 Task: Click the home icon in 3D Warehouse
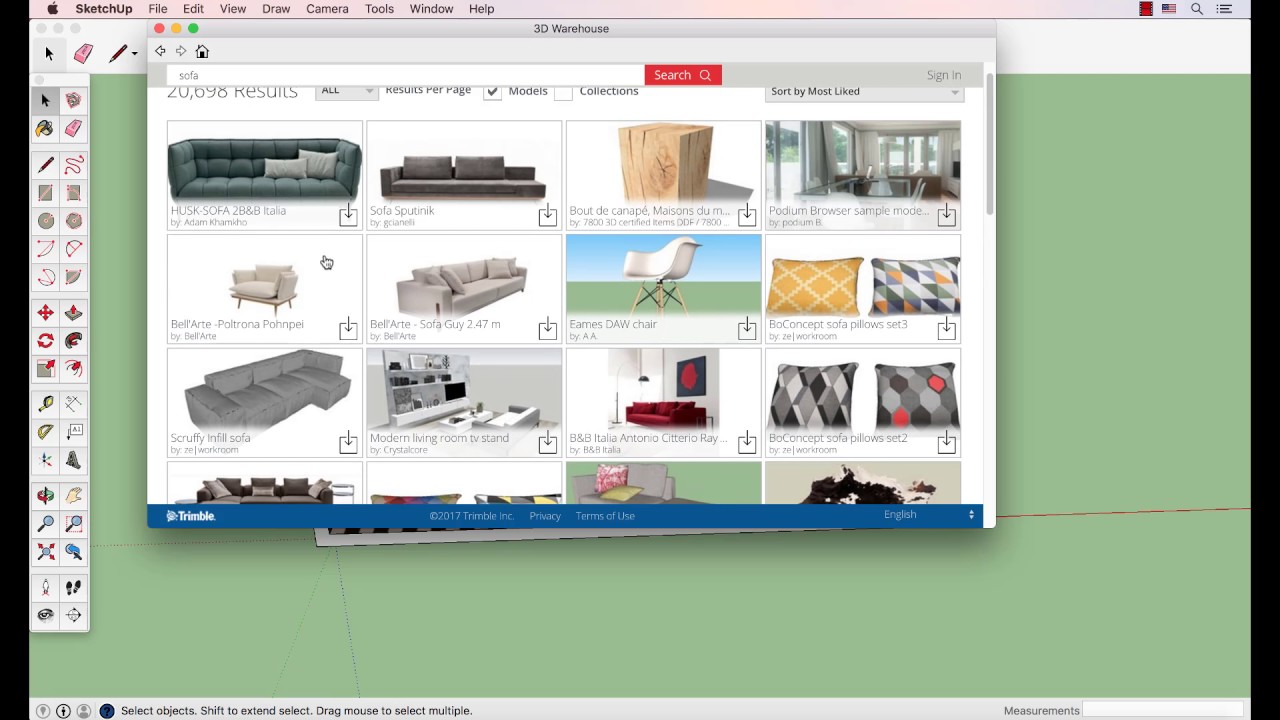point(202,51)
